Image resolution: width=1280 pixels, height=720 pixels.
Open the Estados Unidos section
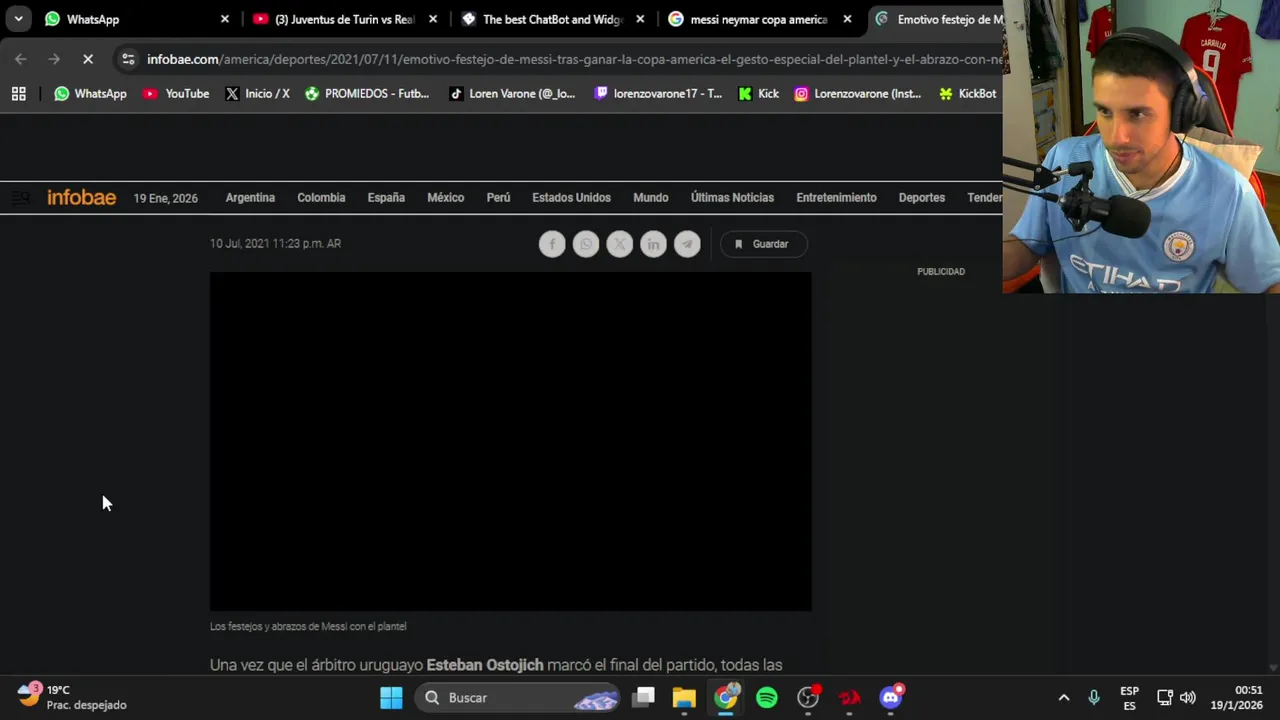pyautogui.click(x=571, y=197)
